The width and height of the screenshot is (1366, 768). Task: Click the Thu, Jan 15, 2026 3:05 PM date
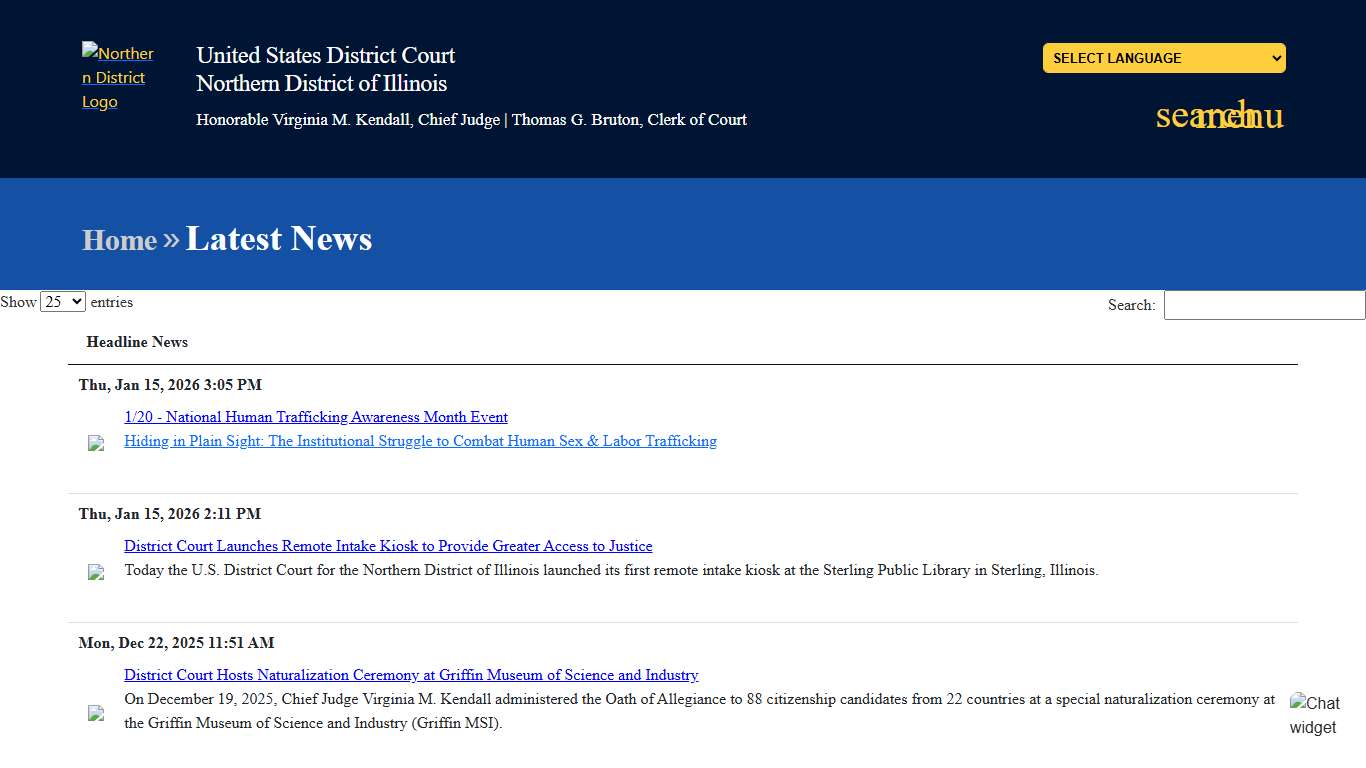(x=170, y=385)
